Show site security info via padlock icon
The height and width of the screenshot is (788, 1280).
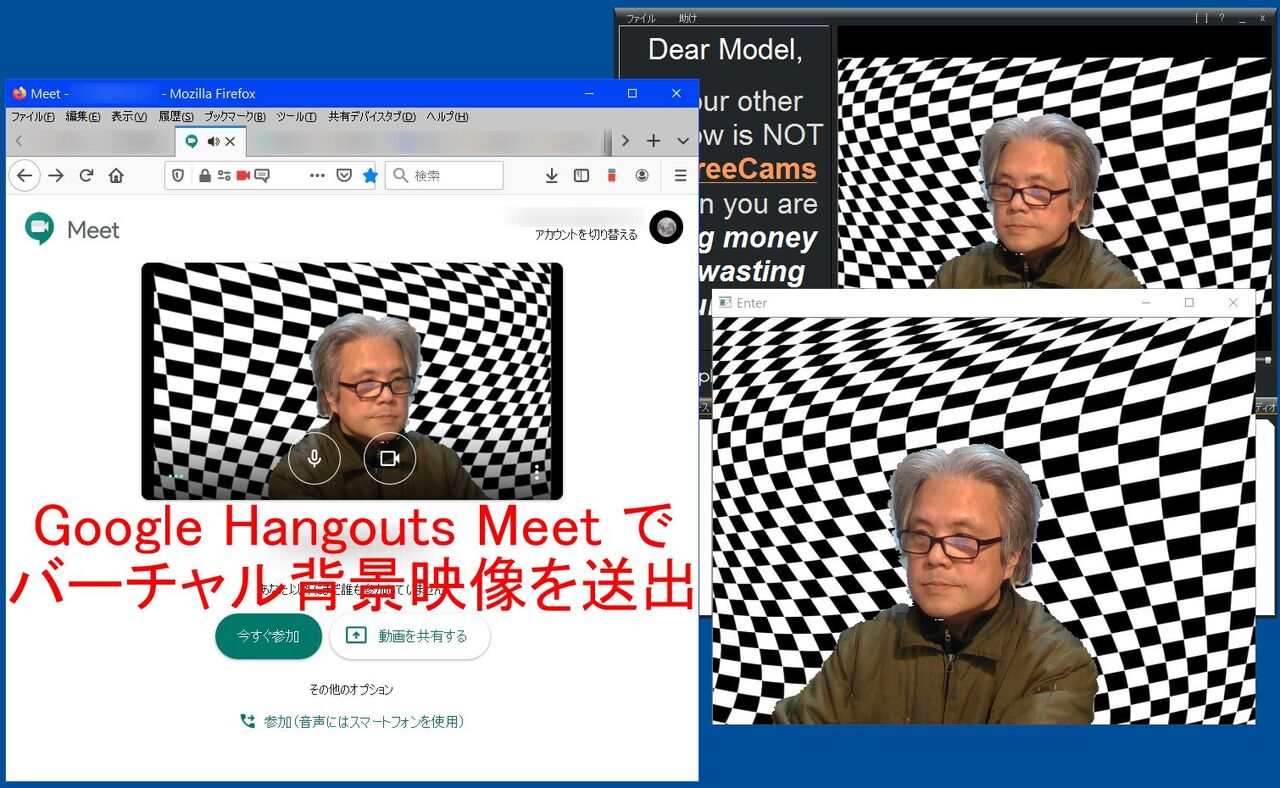pos(205,175)
